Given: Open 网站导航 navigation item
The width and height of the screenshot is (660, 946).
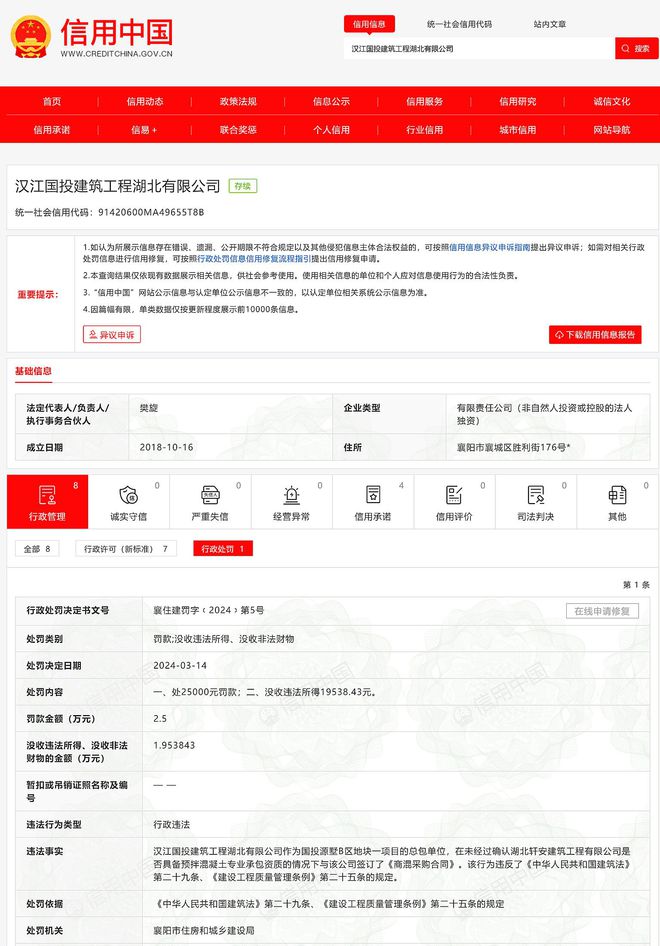Looking at the screenshot, I should (x=611, y=130).
